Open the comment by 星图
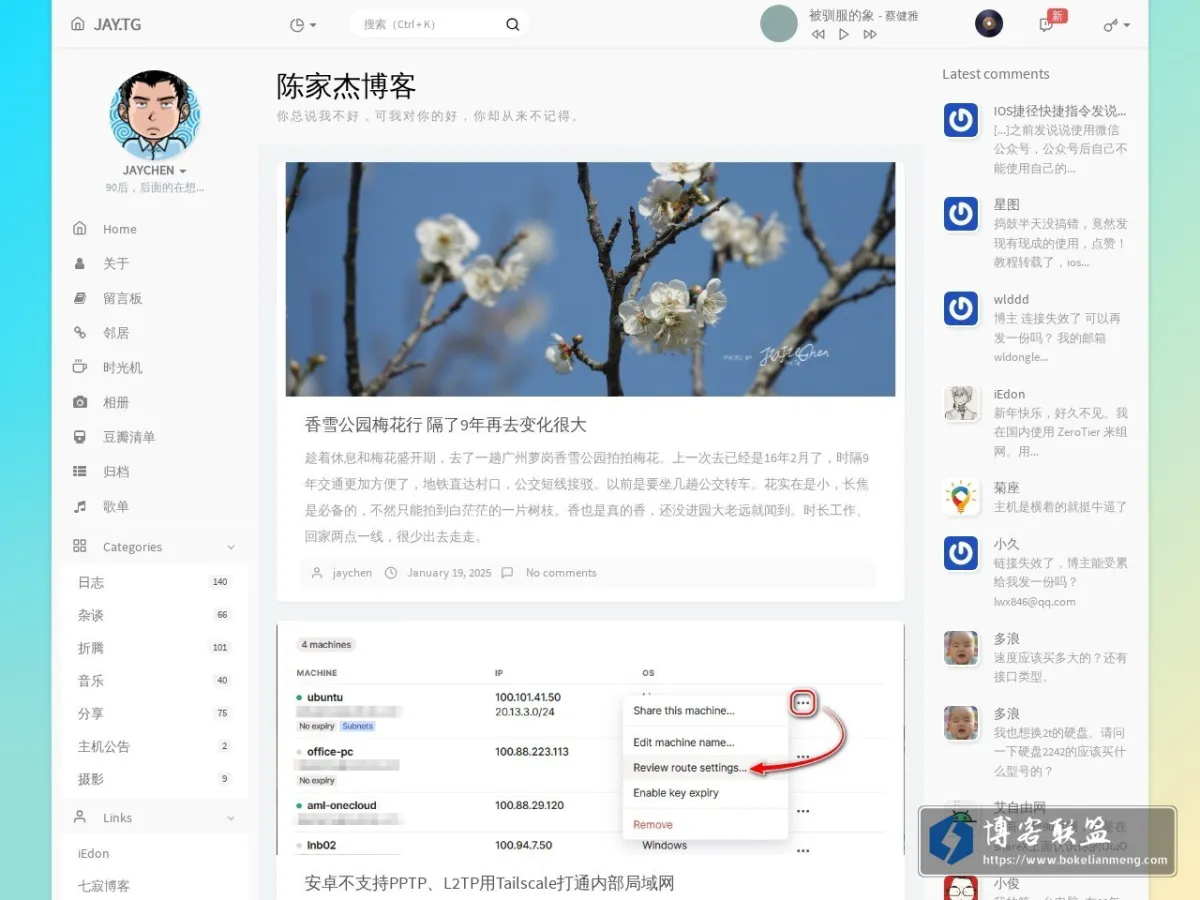The image size is (1200, 900). [x=1007, y=204]
